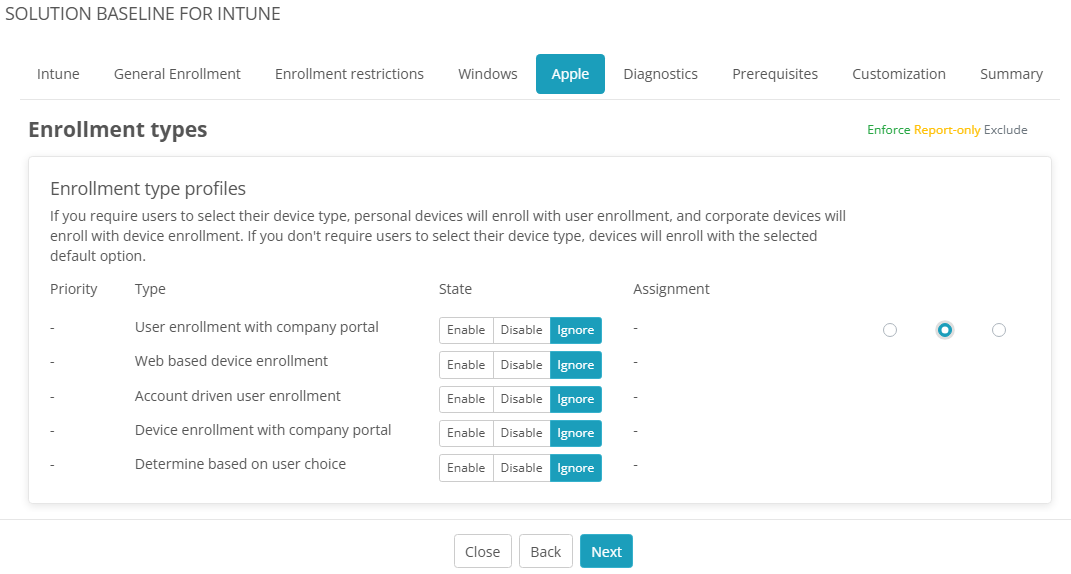Select the Apple tab
This screenshot has width=1071, height=574.
click(570, 74)
